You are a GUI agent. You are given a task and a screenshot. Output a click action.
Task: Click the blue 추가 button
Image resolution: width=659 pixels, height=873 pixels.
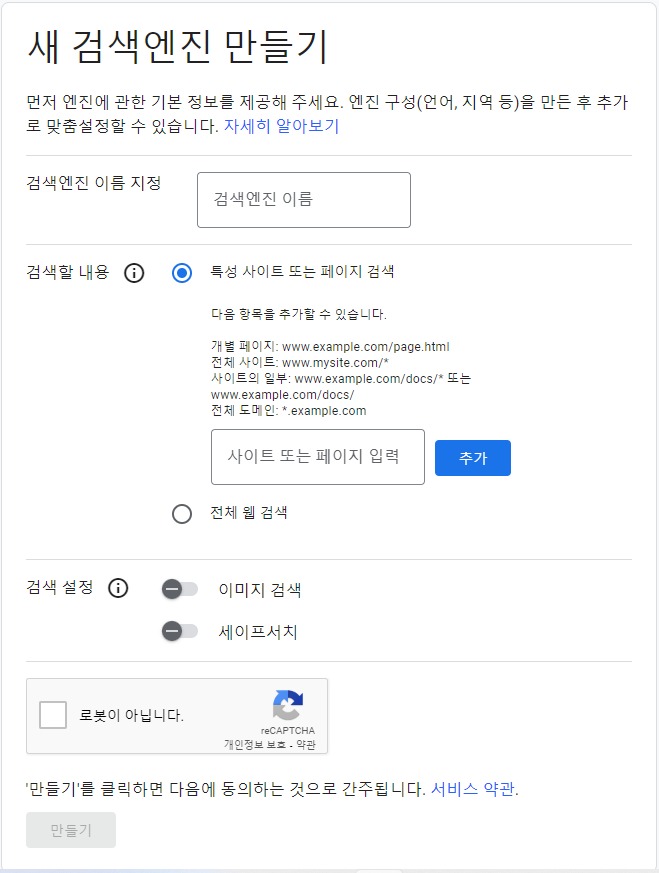tap(473, 458)
